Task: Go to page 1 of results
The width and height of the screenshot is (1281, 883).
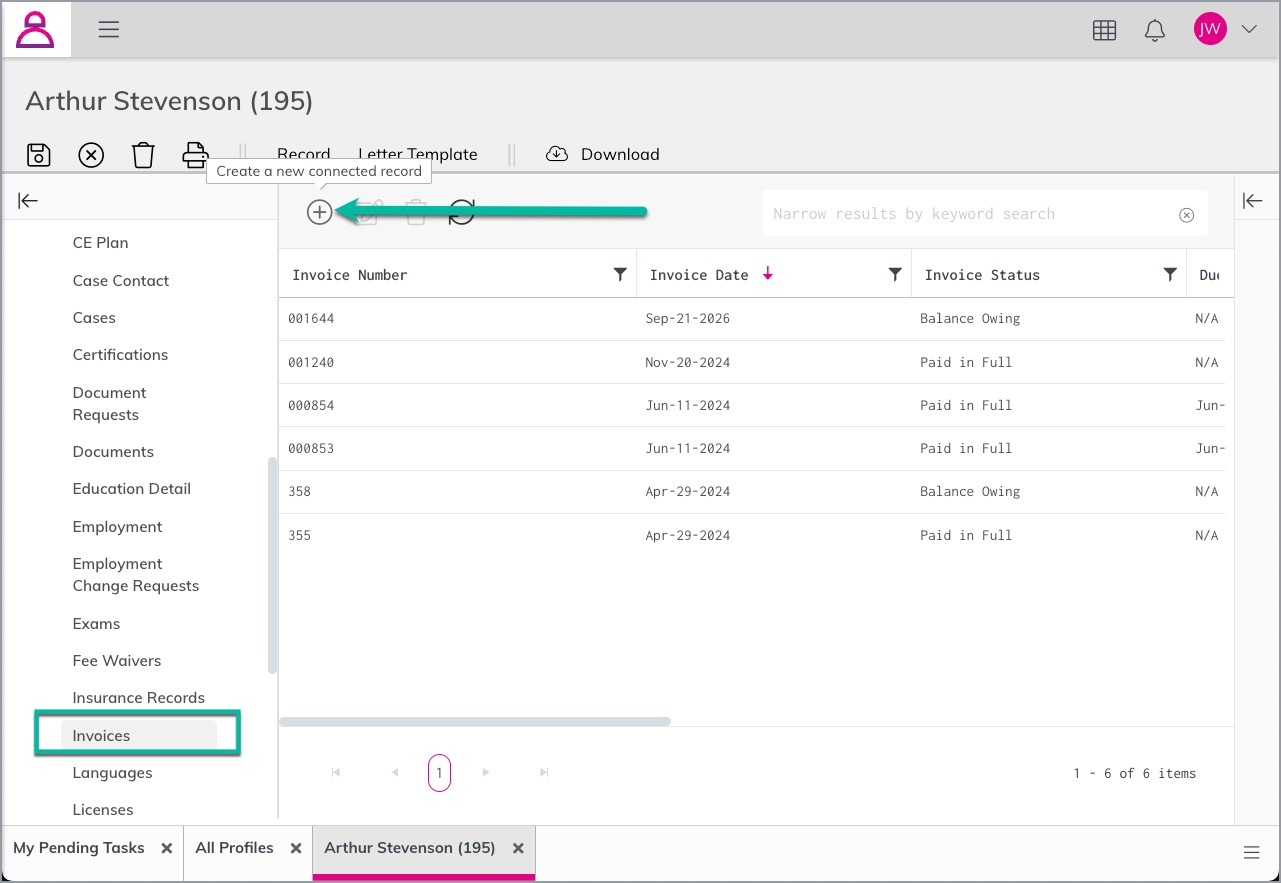Action: 439,773
